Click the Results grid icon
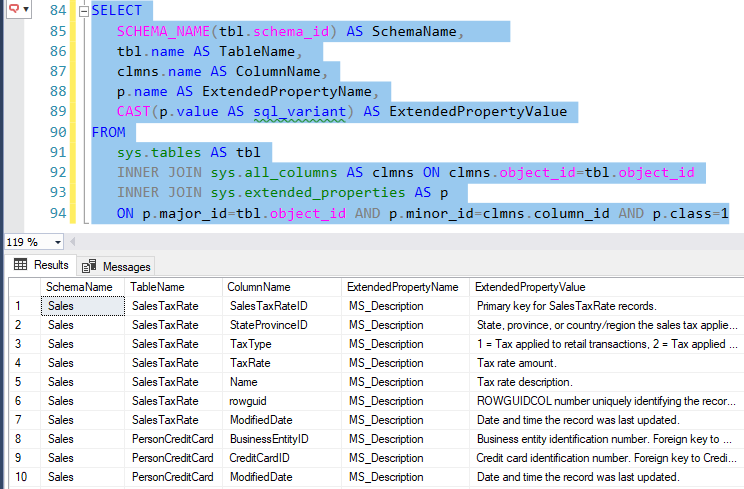The width and height of the screenshot is (744, 489). point(20,265)
